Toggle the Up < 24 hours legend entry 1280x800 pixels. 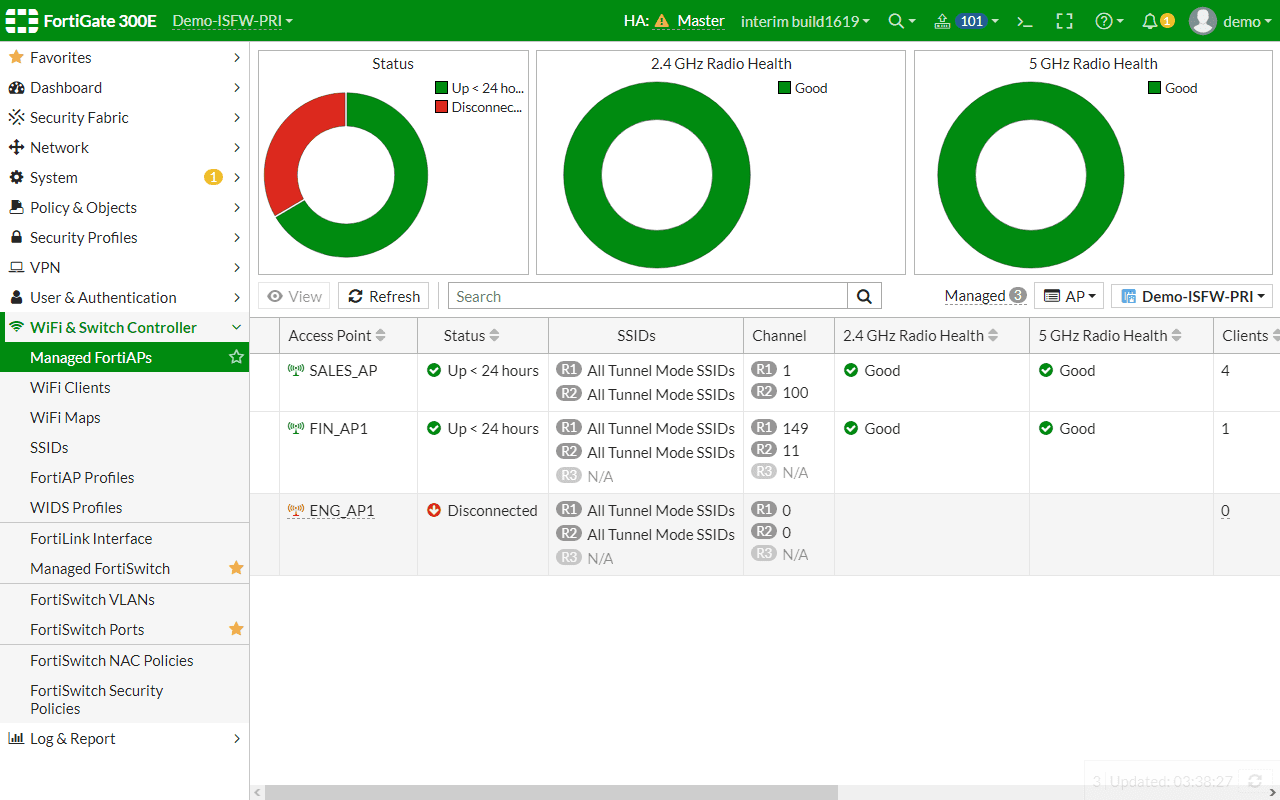click(479, 88)
